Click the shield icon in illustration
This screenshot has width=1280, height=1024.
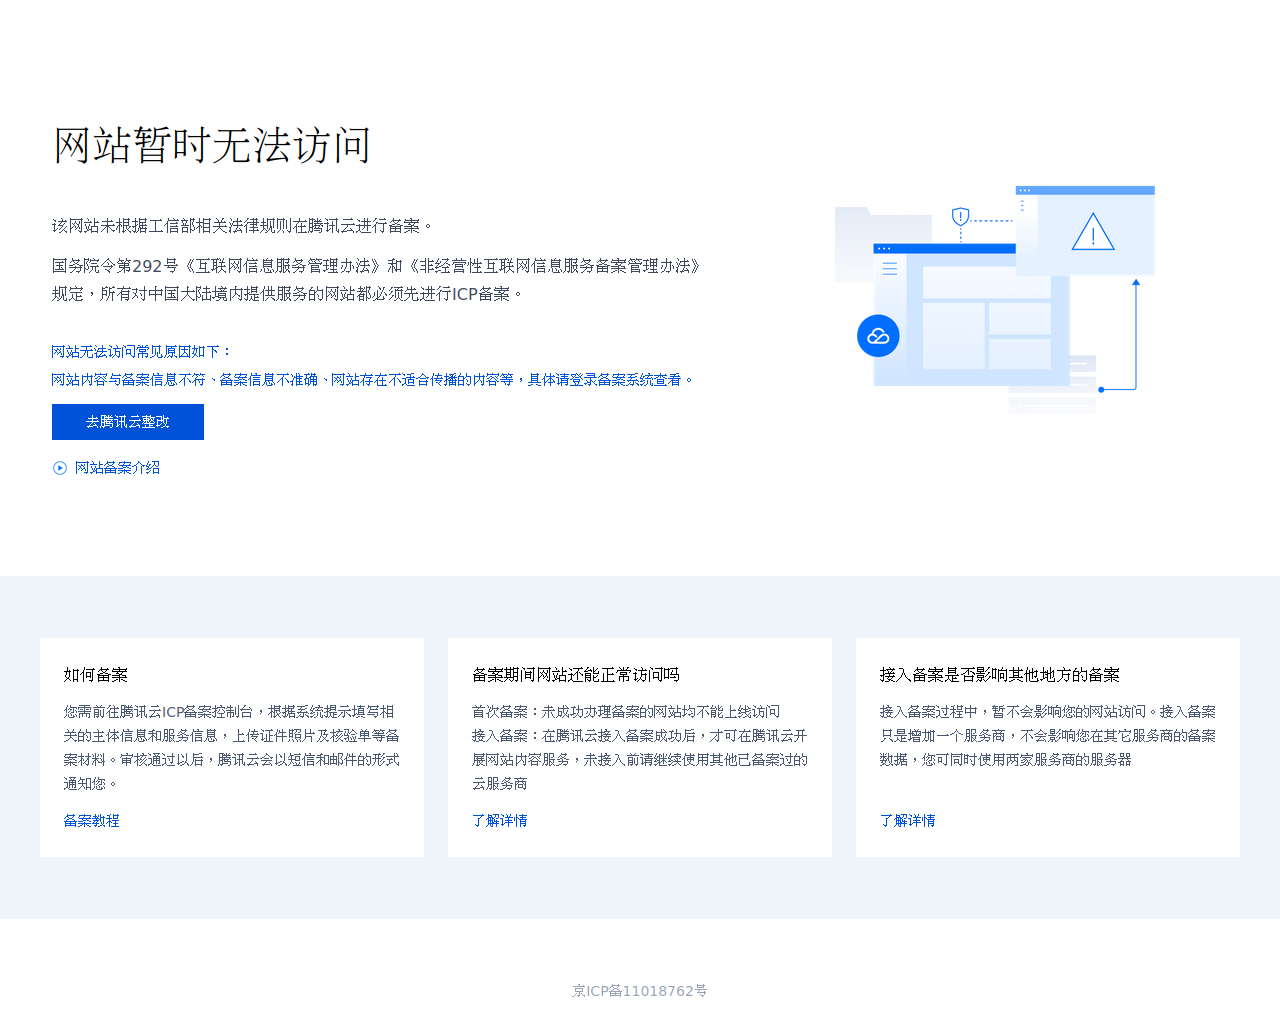[961, 216]
